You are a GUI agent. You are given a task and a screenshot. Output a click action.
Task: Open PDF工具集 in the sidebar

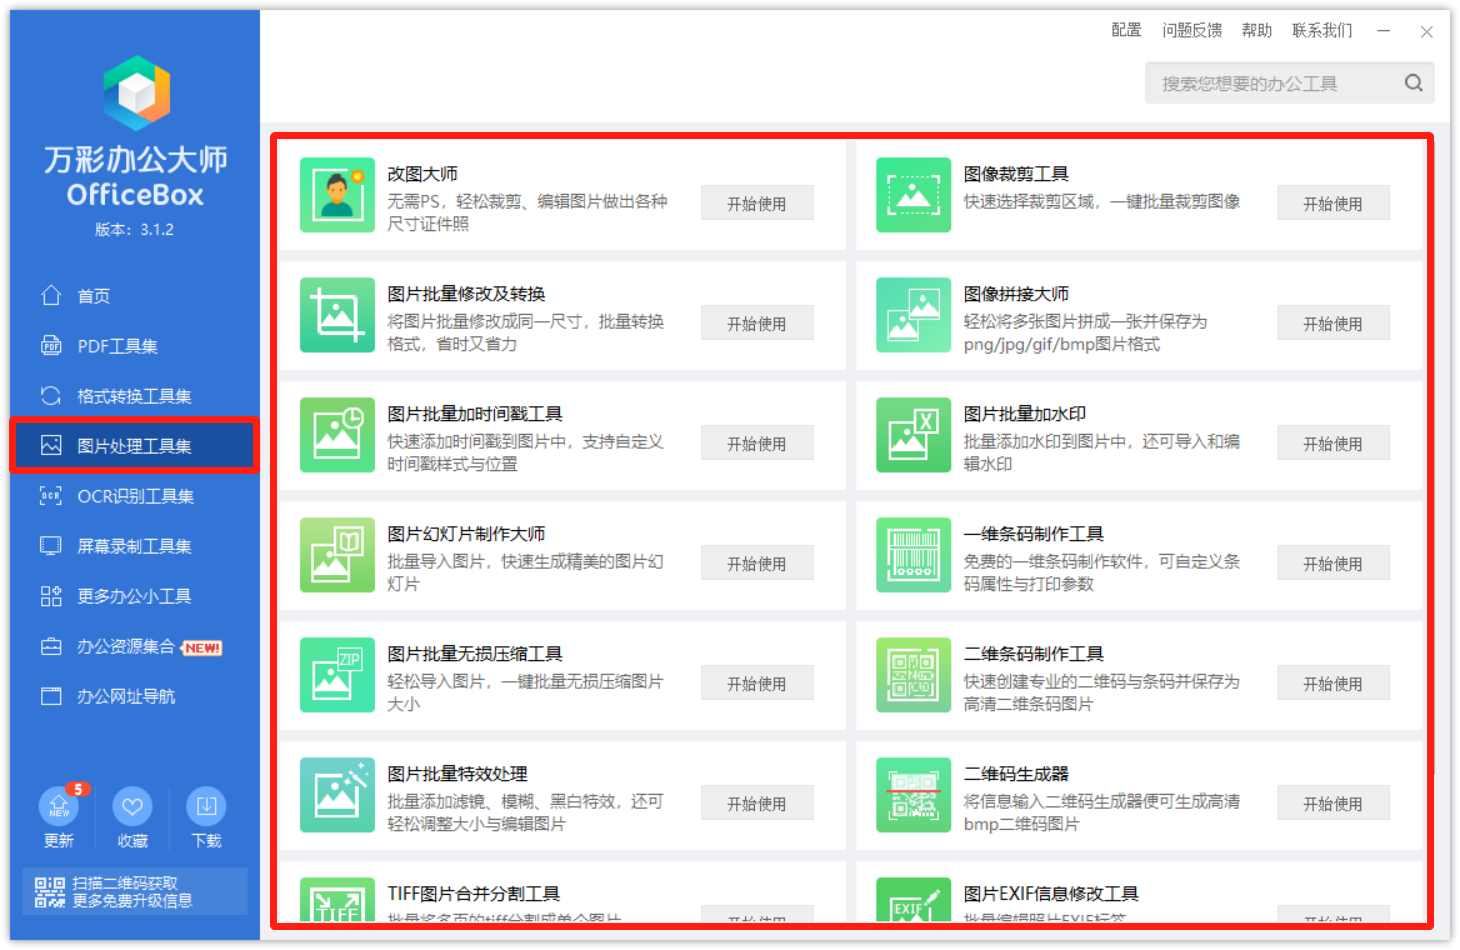pyautogui.click(x=134, y=346)
